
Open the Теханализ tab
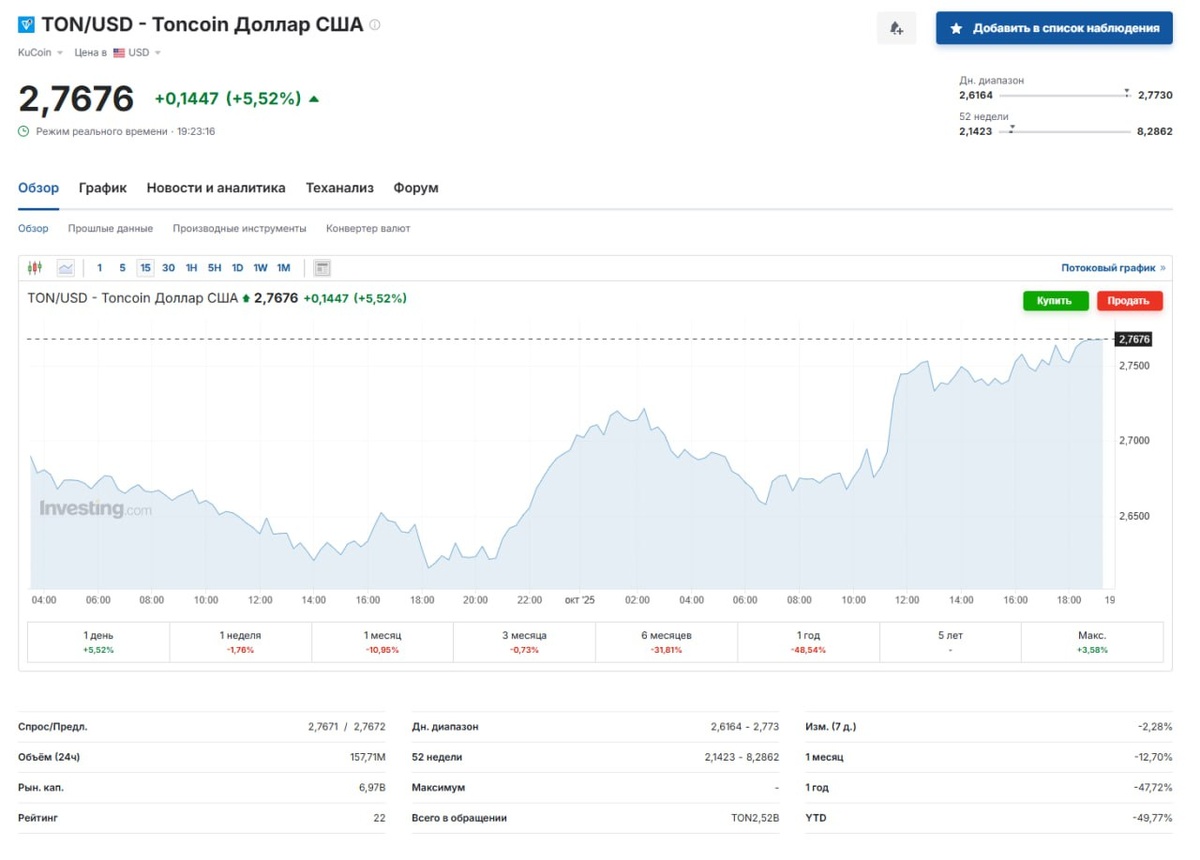340,188
